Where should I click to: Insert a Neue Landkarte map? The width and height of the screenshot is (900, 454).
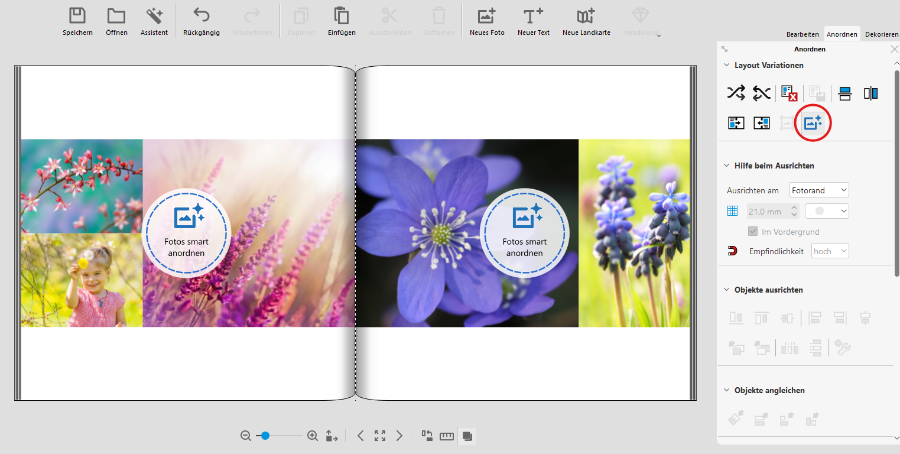(x=586, y=17)
